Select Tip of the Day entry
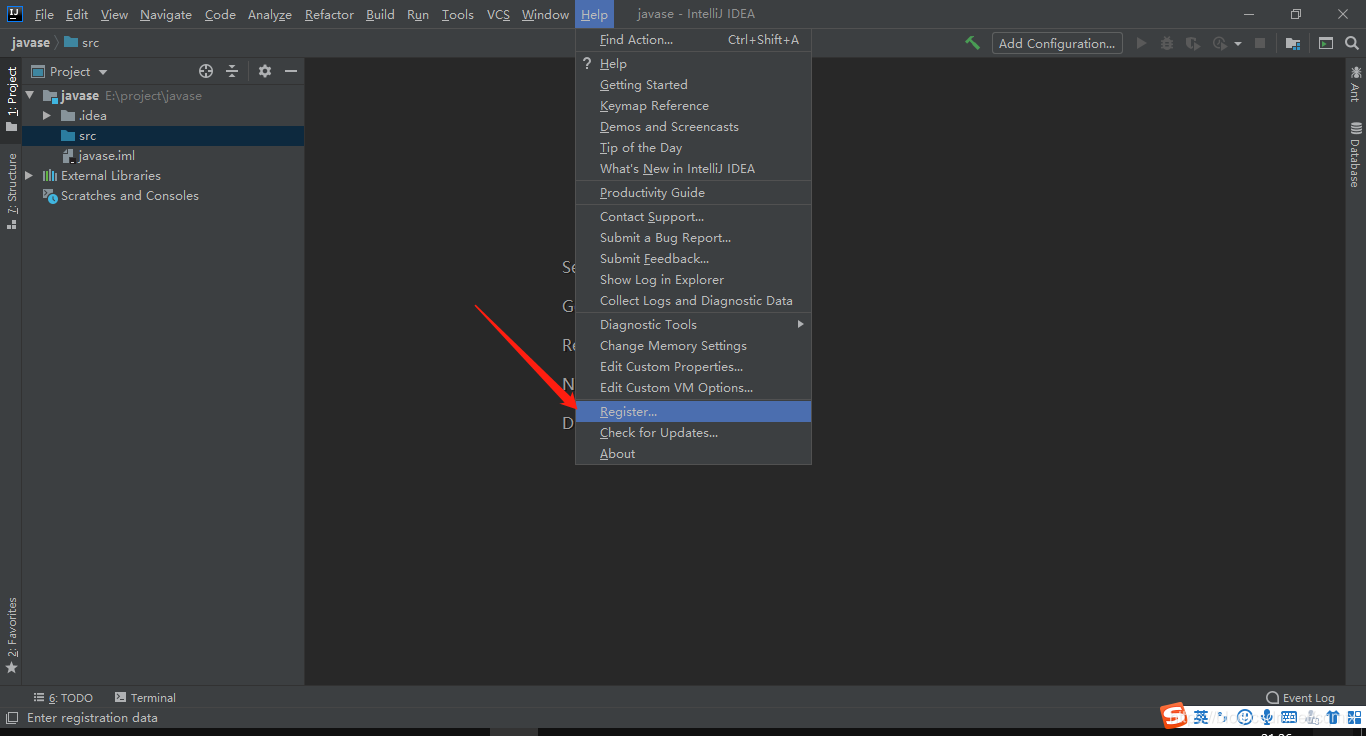Screen dimensions: 1366x736 (693, 148)
